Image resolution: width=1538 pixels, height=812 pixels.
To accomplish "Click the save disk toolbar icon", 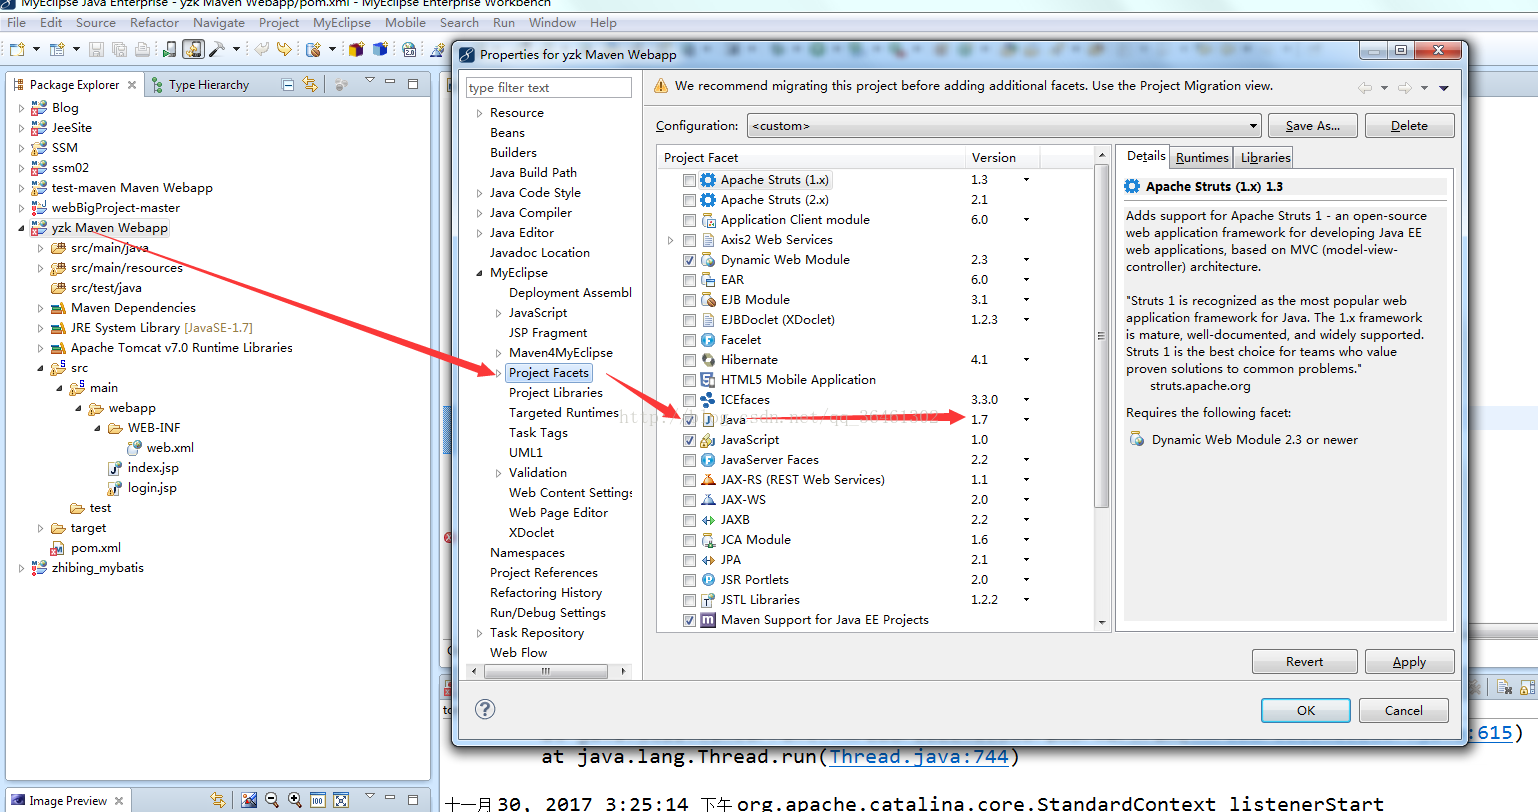I will pyautogui.click(x=96, y=48).
